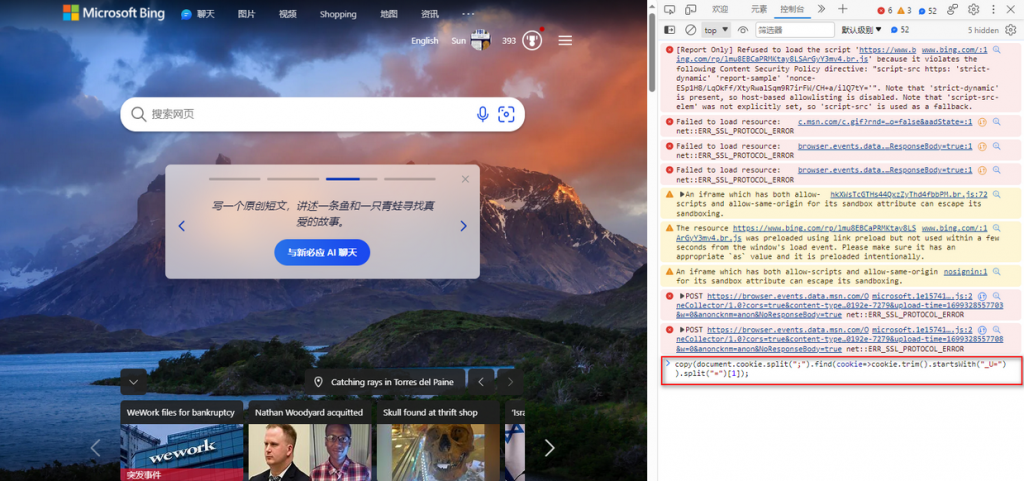The image size is (1024, 481).
Task: Toggle device emulation icon in DevTools
Action: tap(691, 9)
